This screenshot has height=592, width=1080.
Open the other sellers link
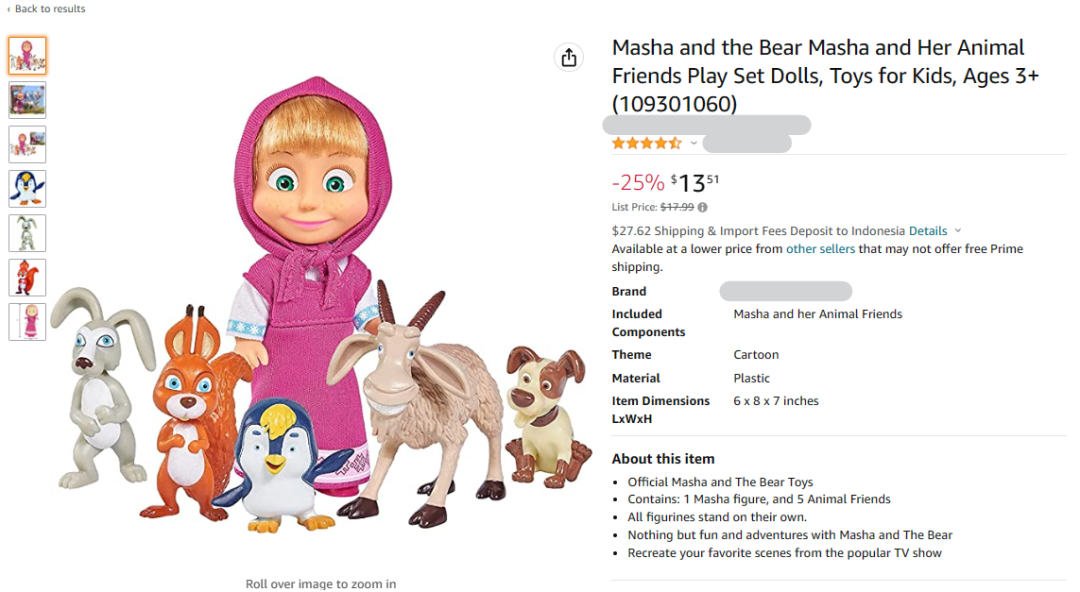tap(820, 249)
